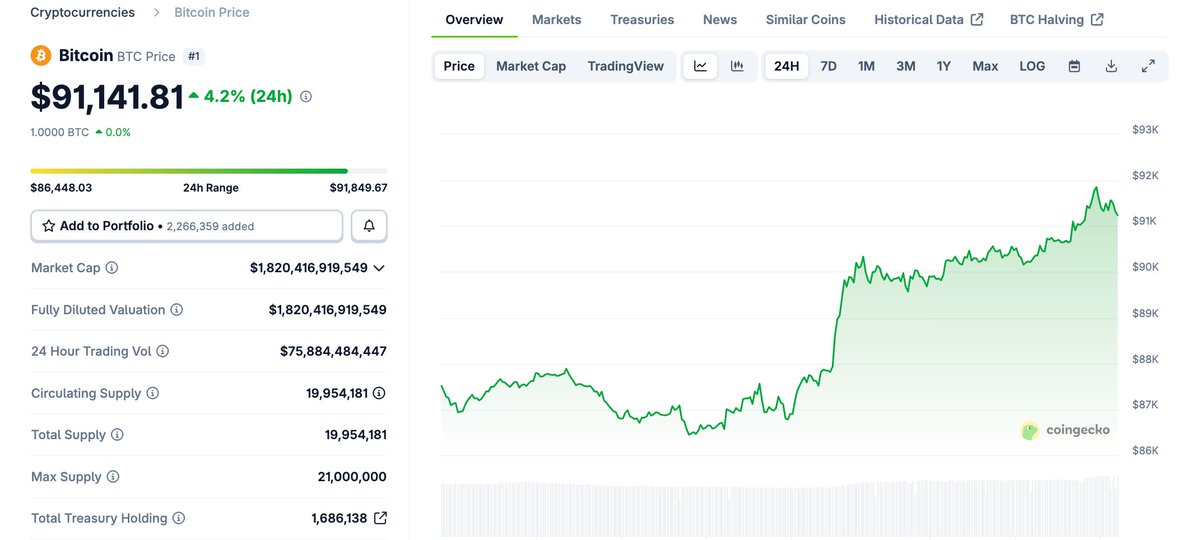Toggle the LOG scale on chart

1032,66
